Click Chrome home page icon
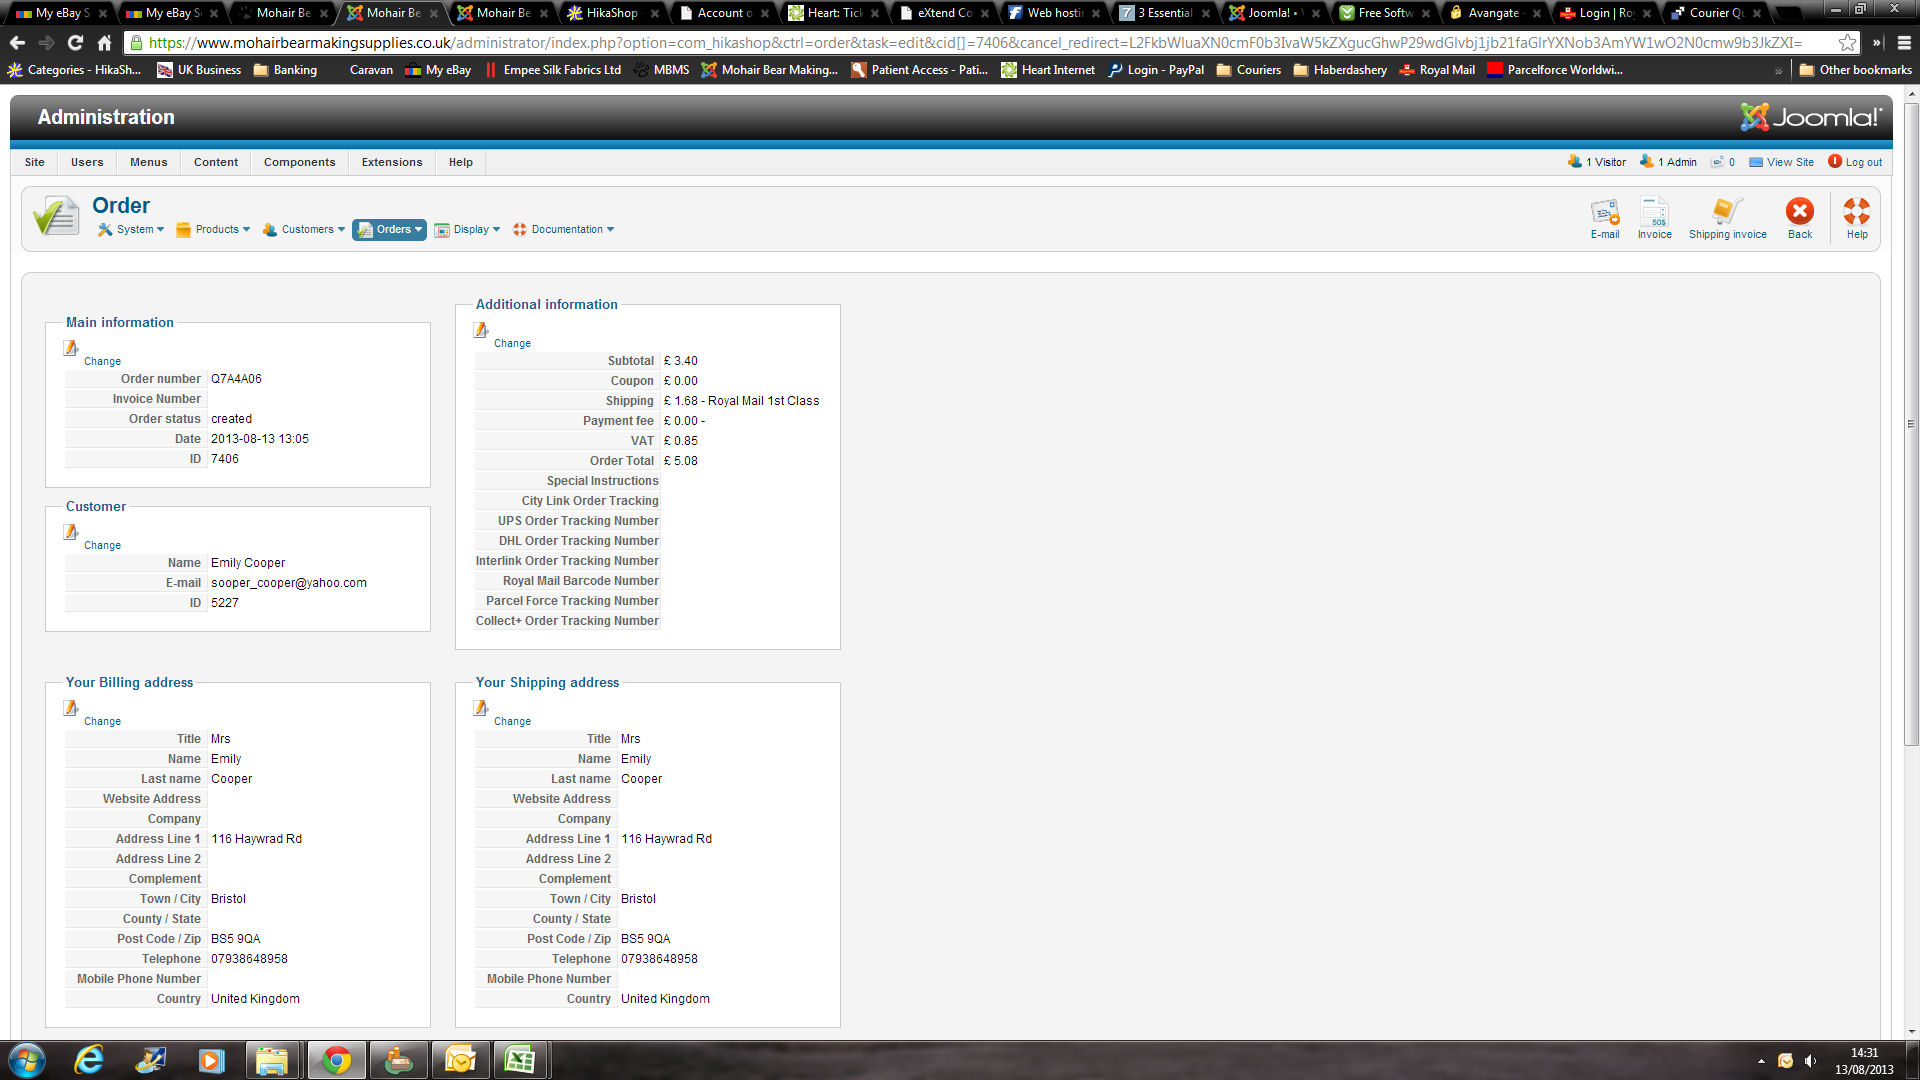Screen dimensions: 1920x1080 (x=104, y=43)
